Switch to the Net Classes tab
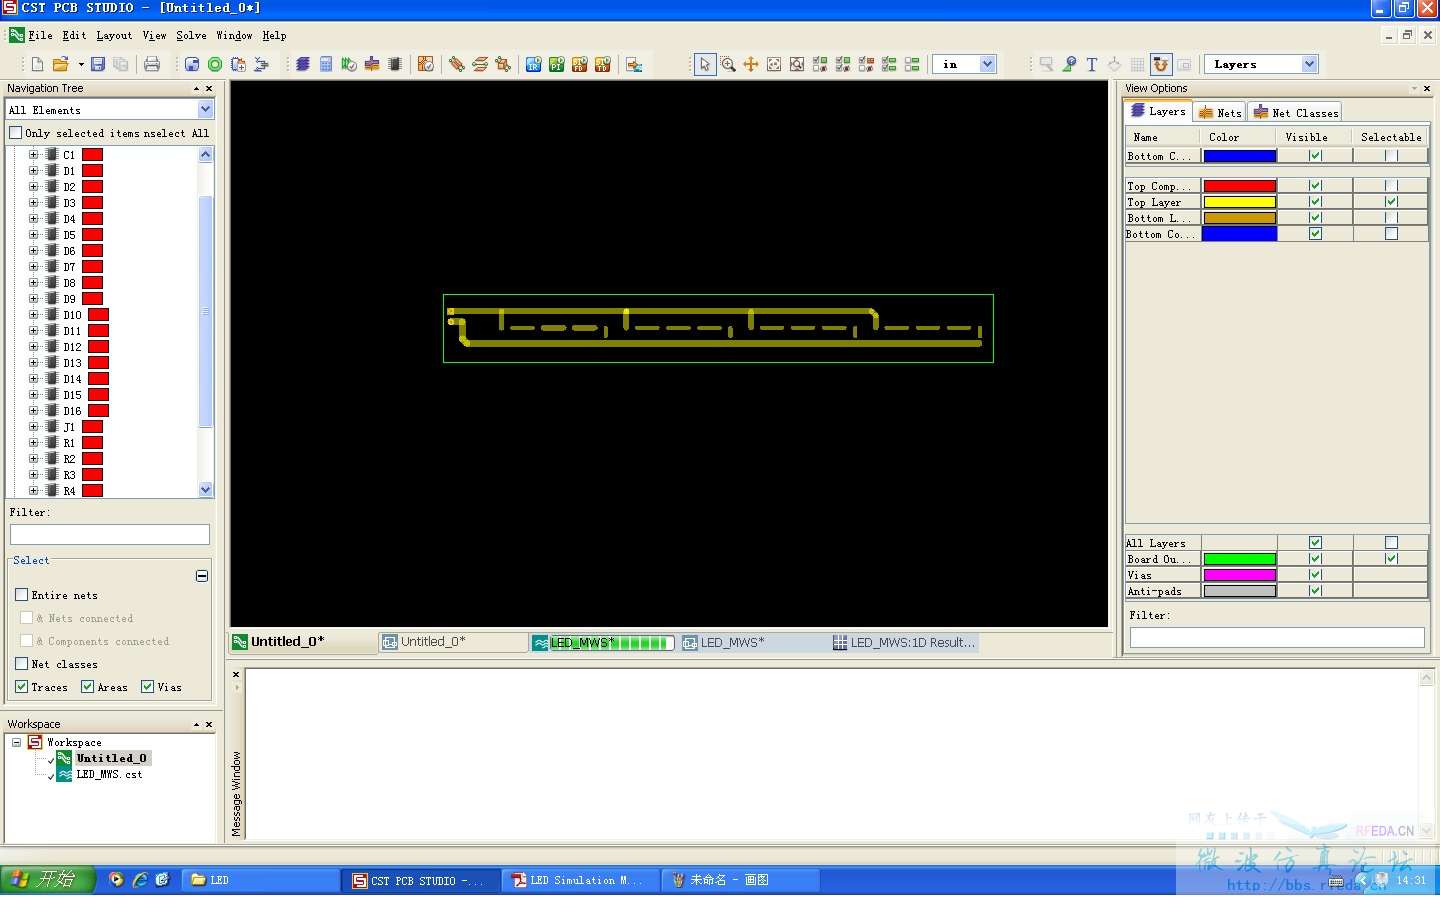The image size is (1440, 900). 1296,113
